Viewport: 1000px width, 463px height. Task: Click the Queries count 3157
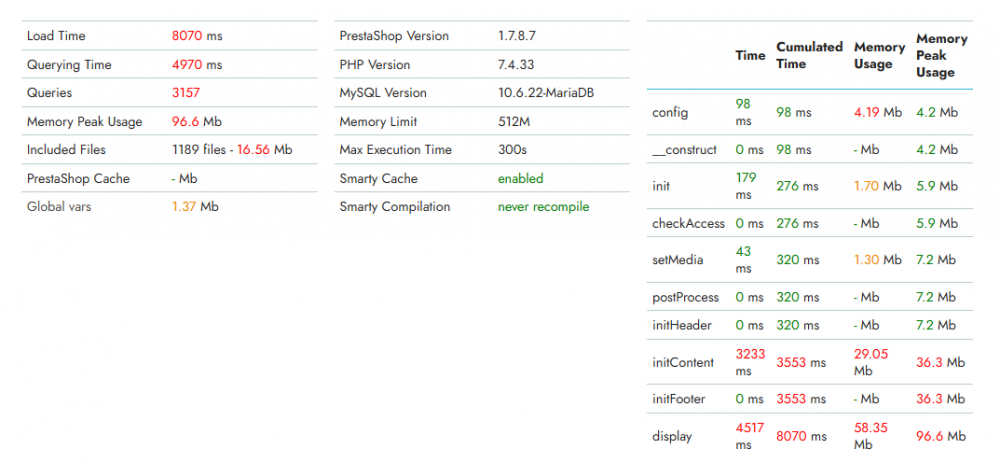(186, 92)
